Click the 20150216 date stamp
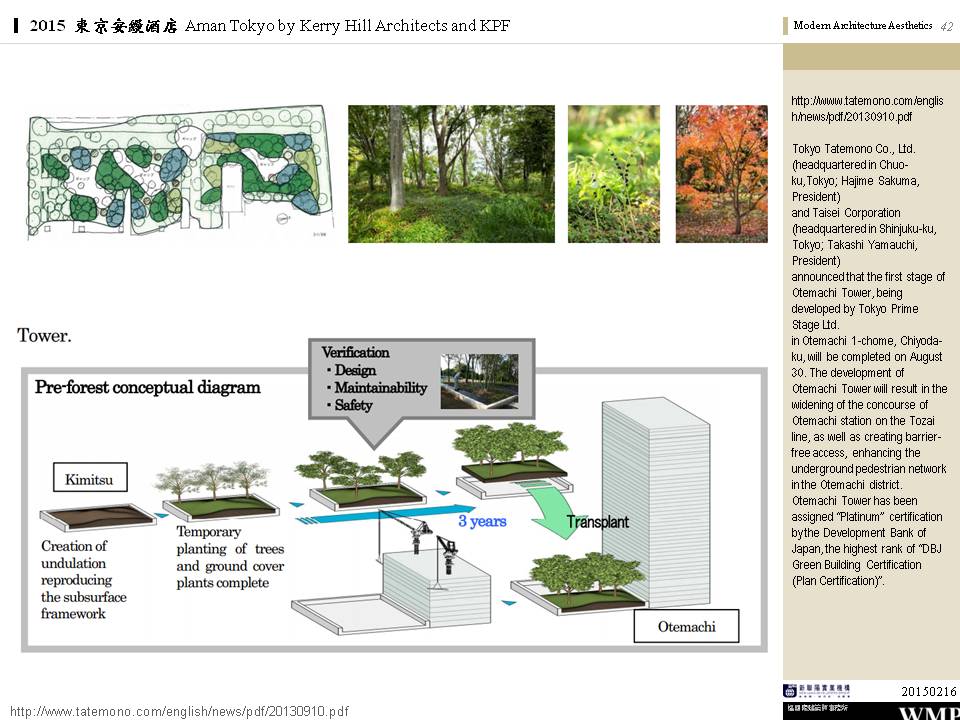Viewport: 960px width, 720px height. [928, 691]
